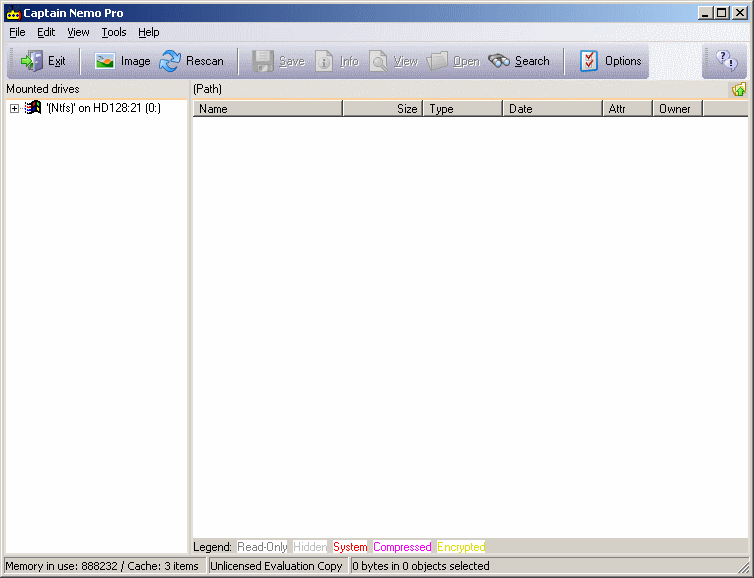Open the Help menu
This screenshot has width=754, height=578.
click(x=148, y=32)
